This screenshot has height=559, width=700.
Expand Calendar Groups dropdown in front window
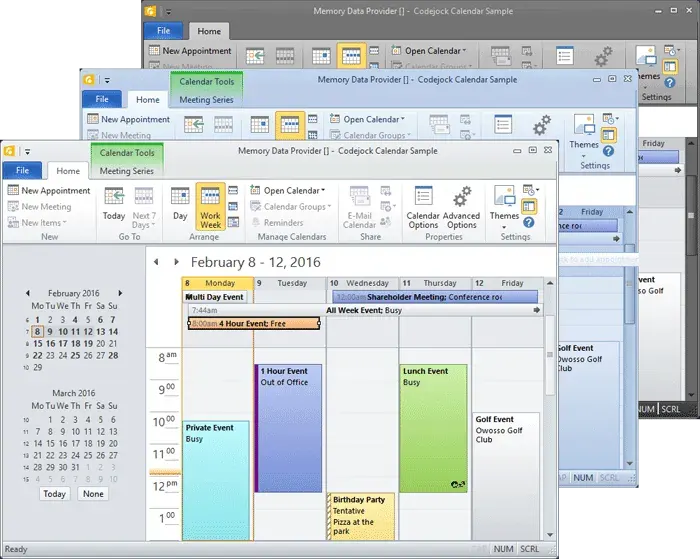291,207
